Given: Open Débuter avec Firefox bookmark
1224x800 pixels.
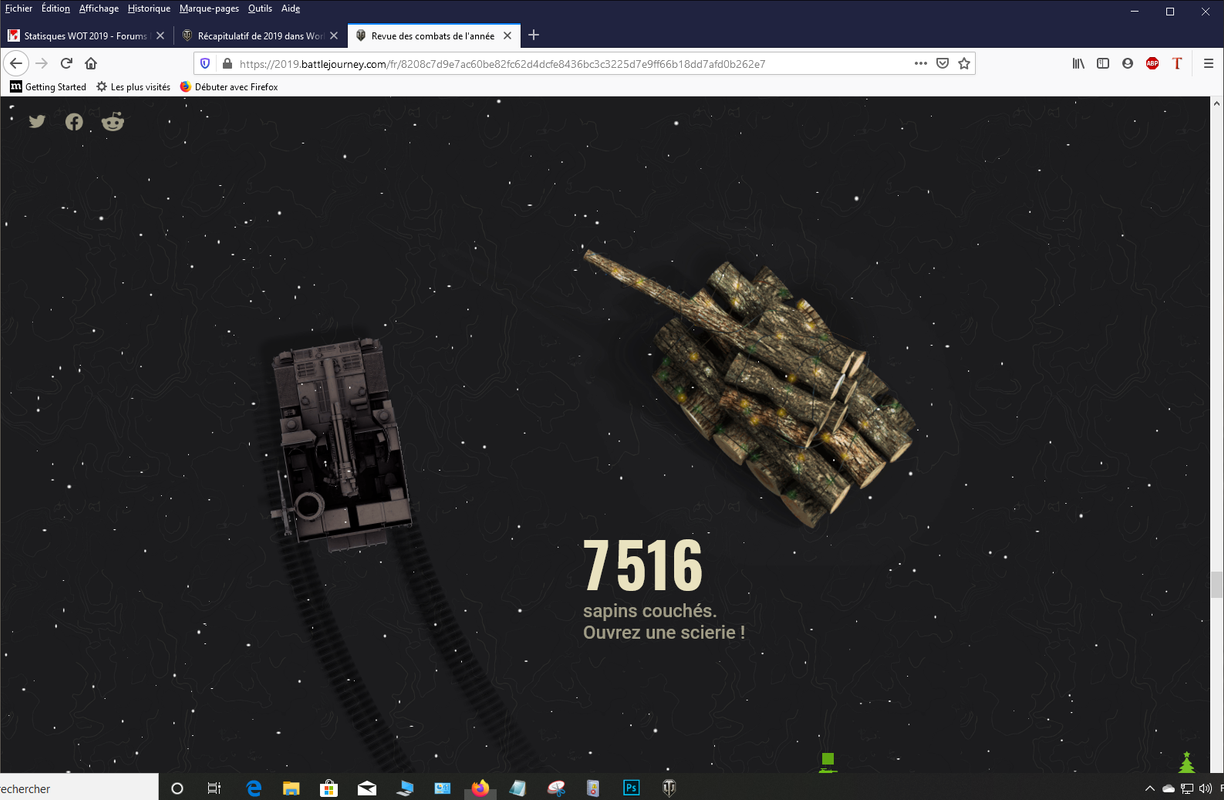Looking at the screenshot, I should coord(229,87).
